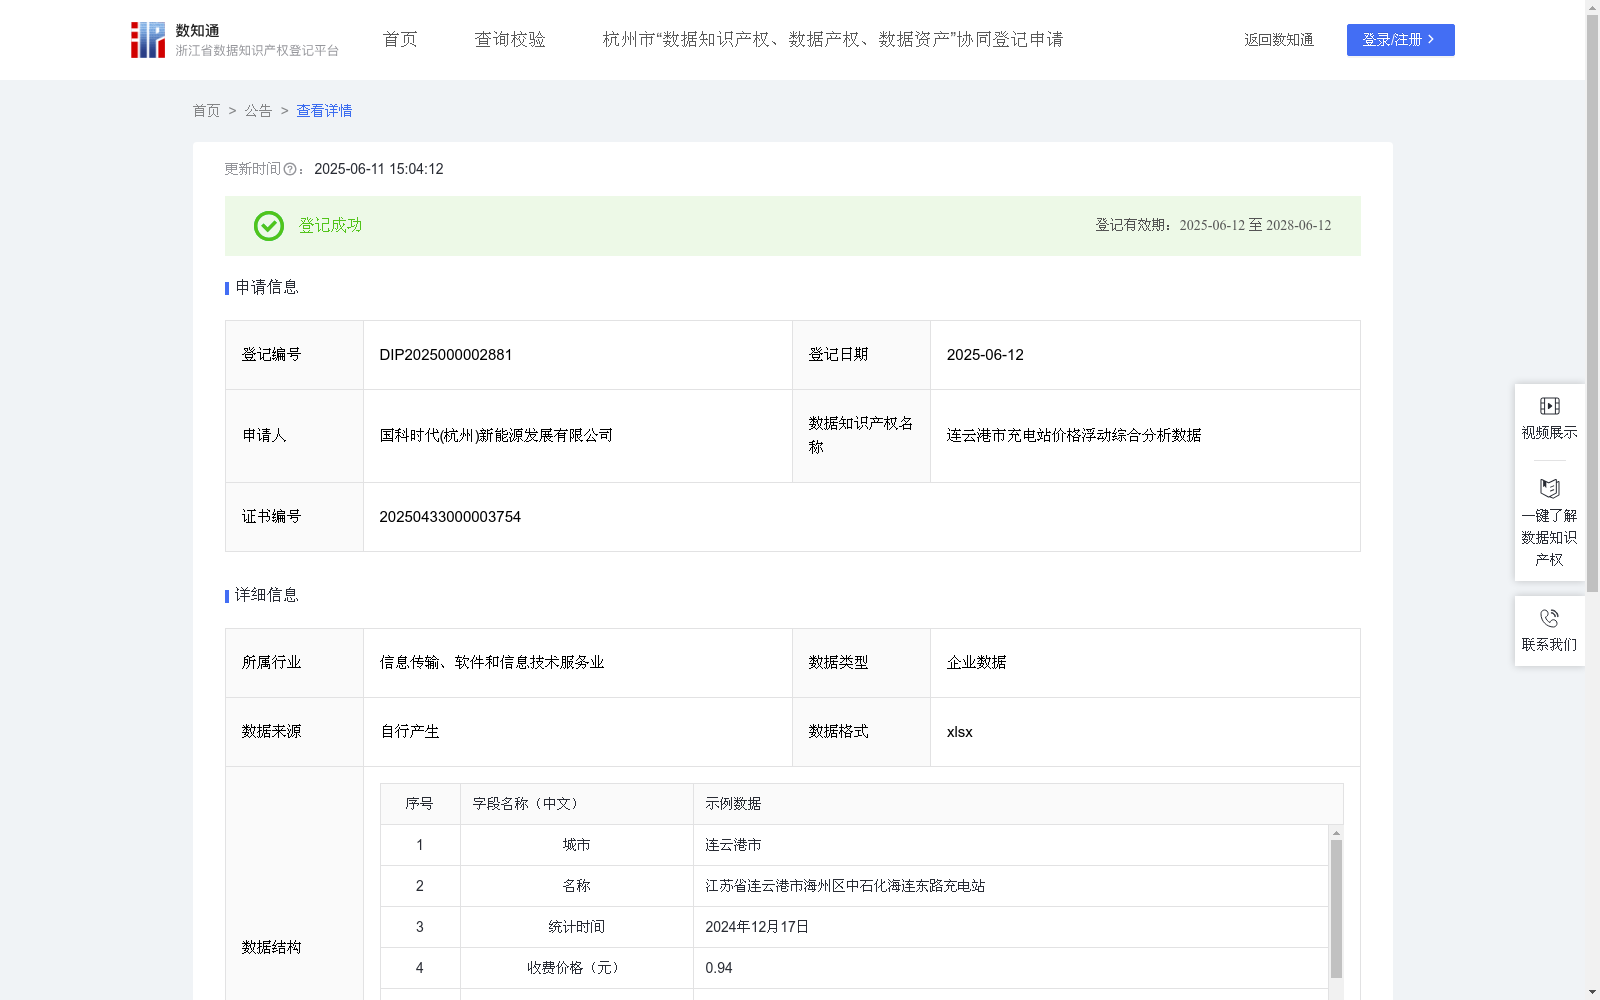Viewport: 1600px width, 1000px height.
Task: Click 公告 in the breadcrumb trail
Action: pyautogui.click(x=257, y=111)
